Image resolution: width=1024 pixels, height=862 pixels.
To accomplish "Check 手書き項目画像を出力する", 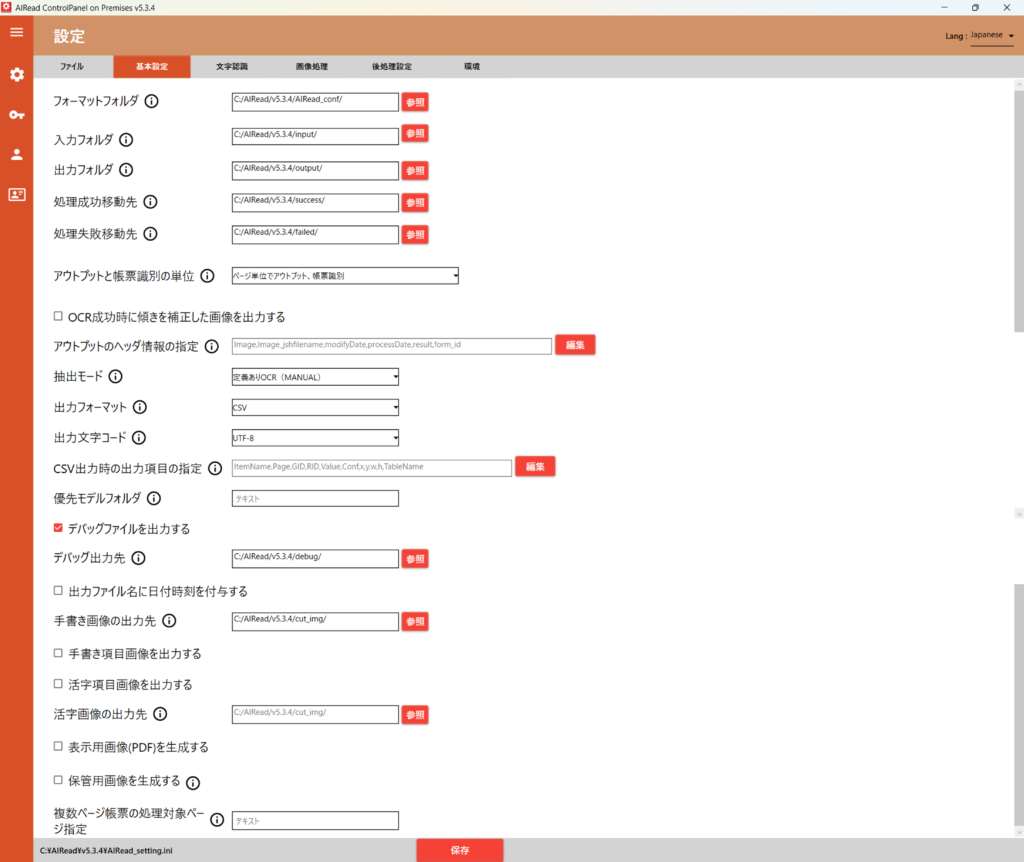I will (x=58, y=653).
